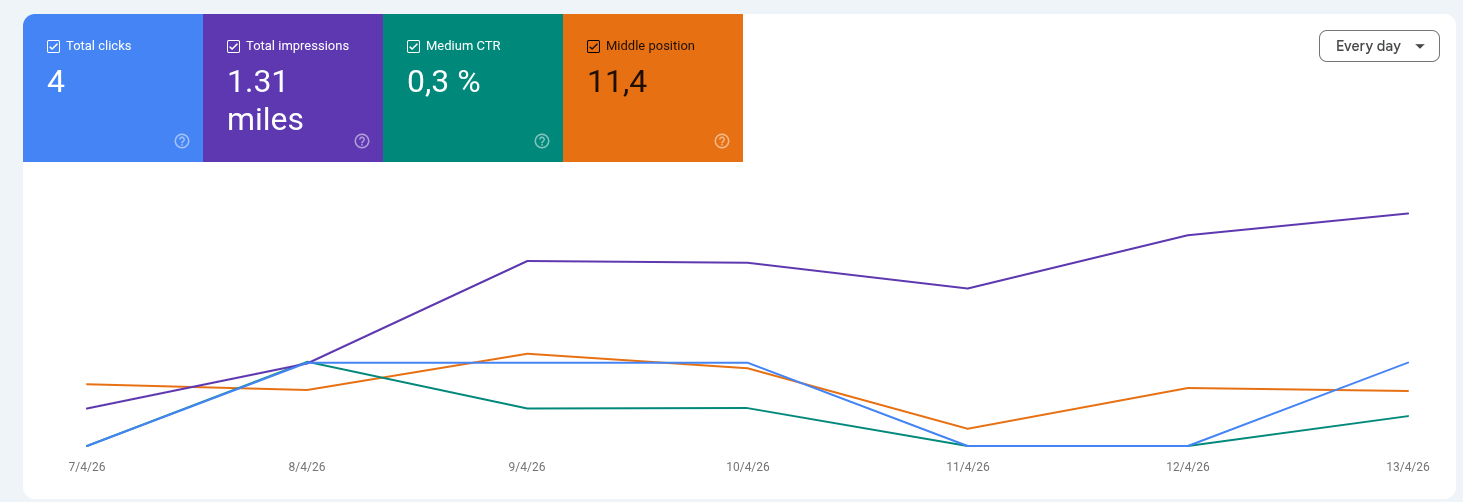The width and height of the screenshot is (1463, 502).
Task: Click the 10/4/26 date label
Action: coord(747,467)
